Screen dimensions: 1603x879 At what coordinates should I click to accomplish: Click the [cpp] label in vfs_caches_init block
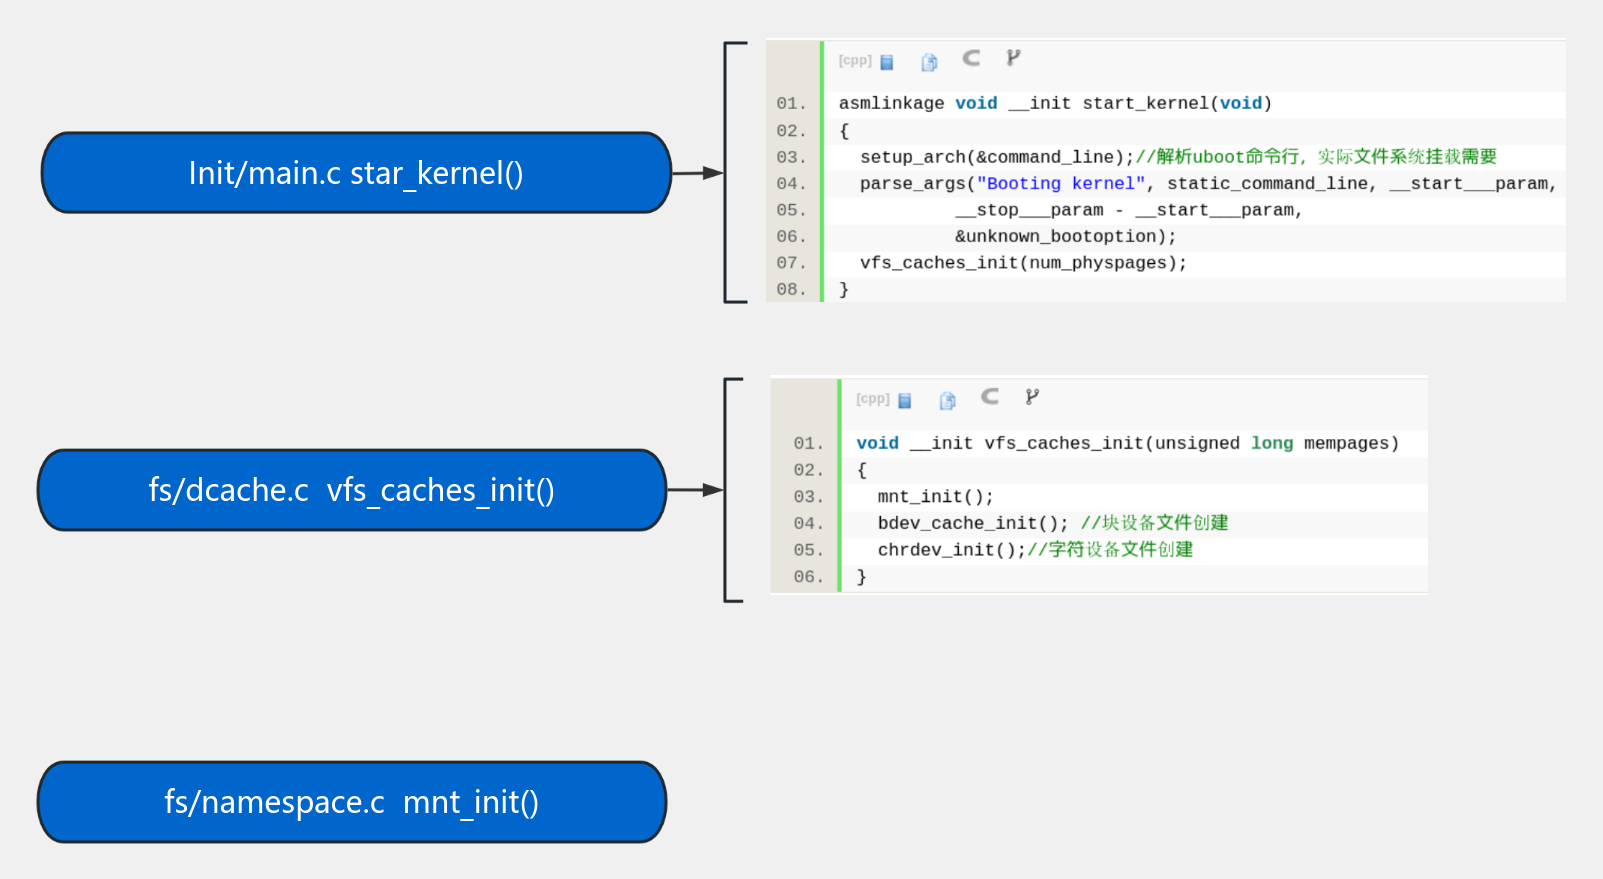click(872, 399)
